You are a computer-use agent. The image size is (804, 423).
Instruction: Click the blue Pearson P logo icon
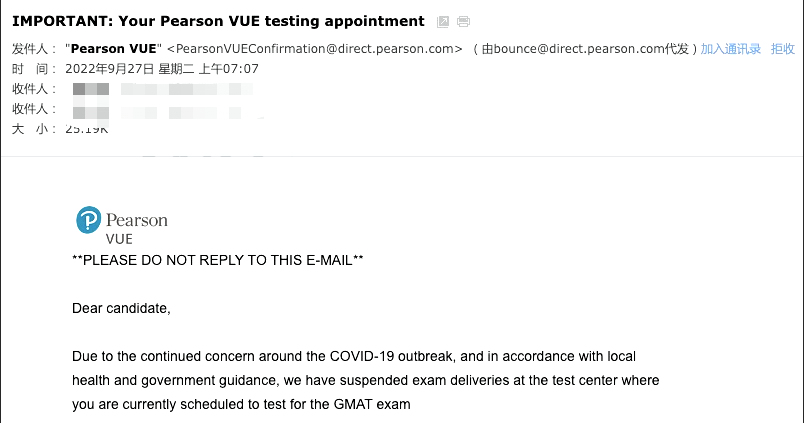tap(89, 220)
